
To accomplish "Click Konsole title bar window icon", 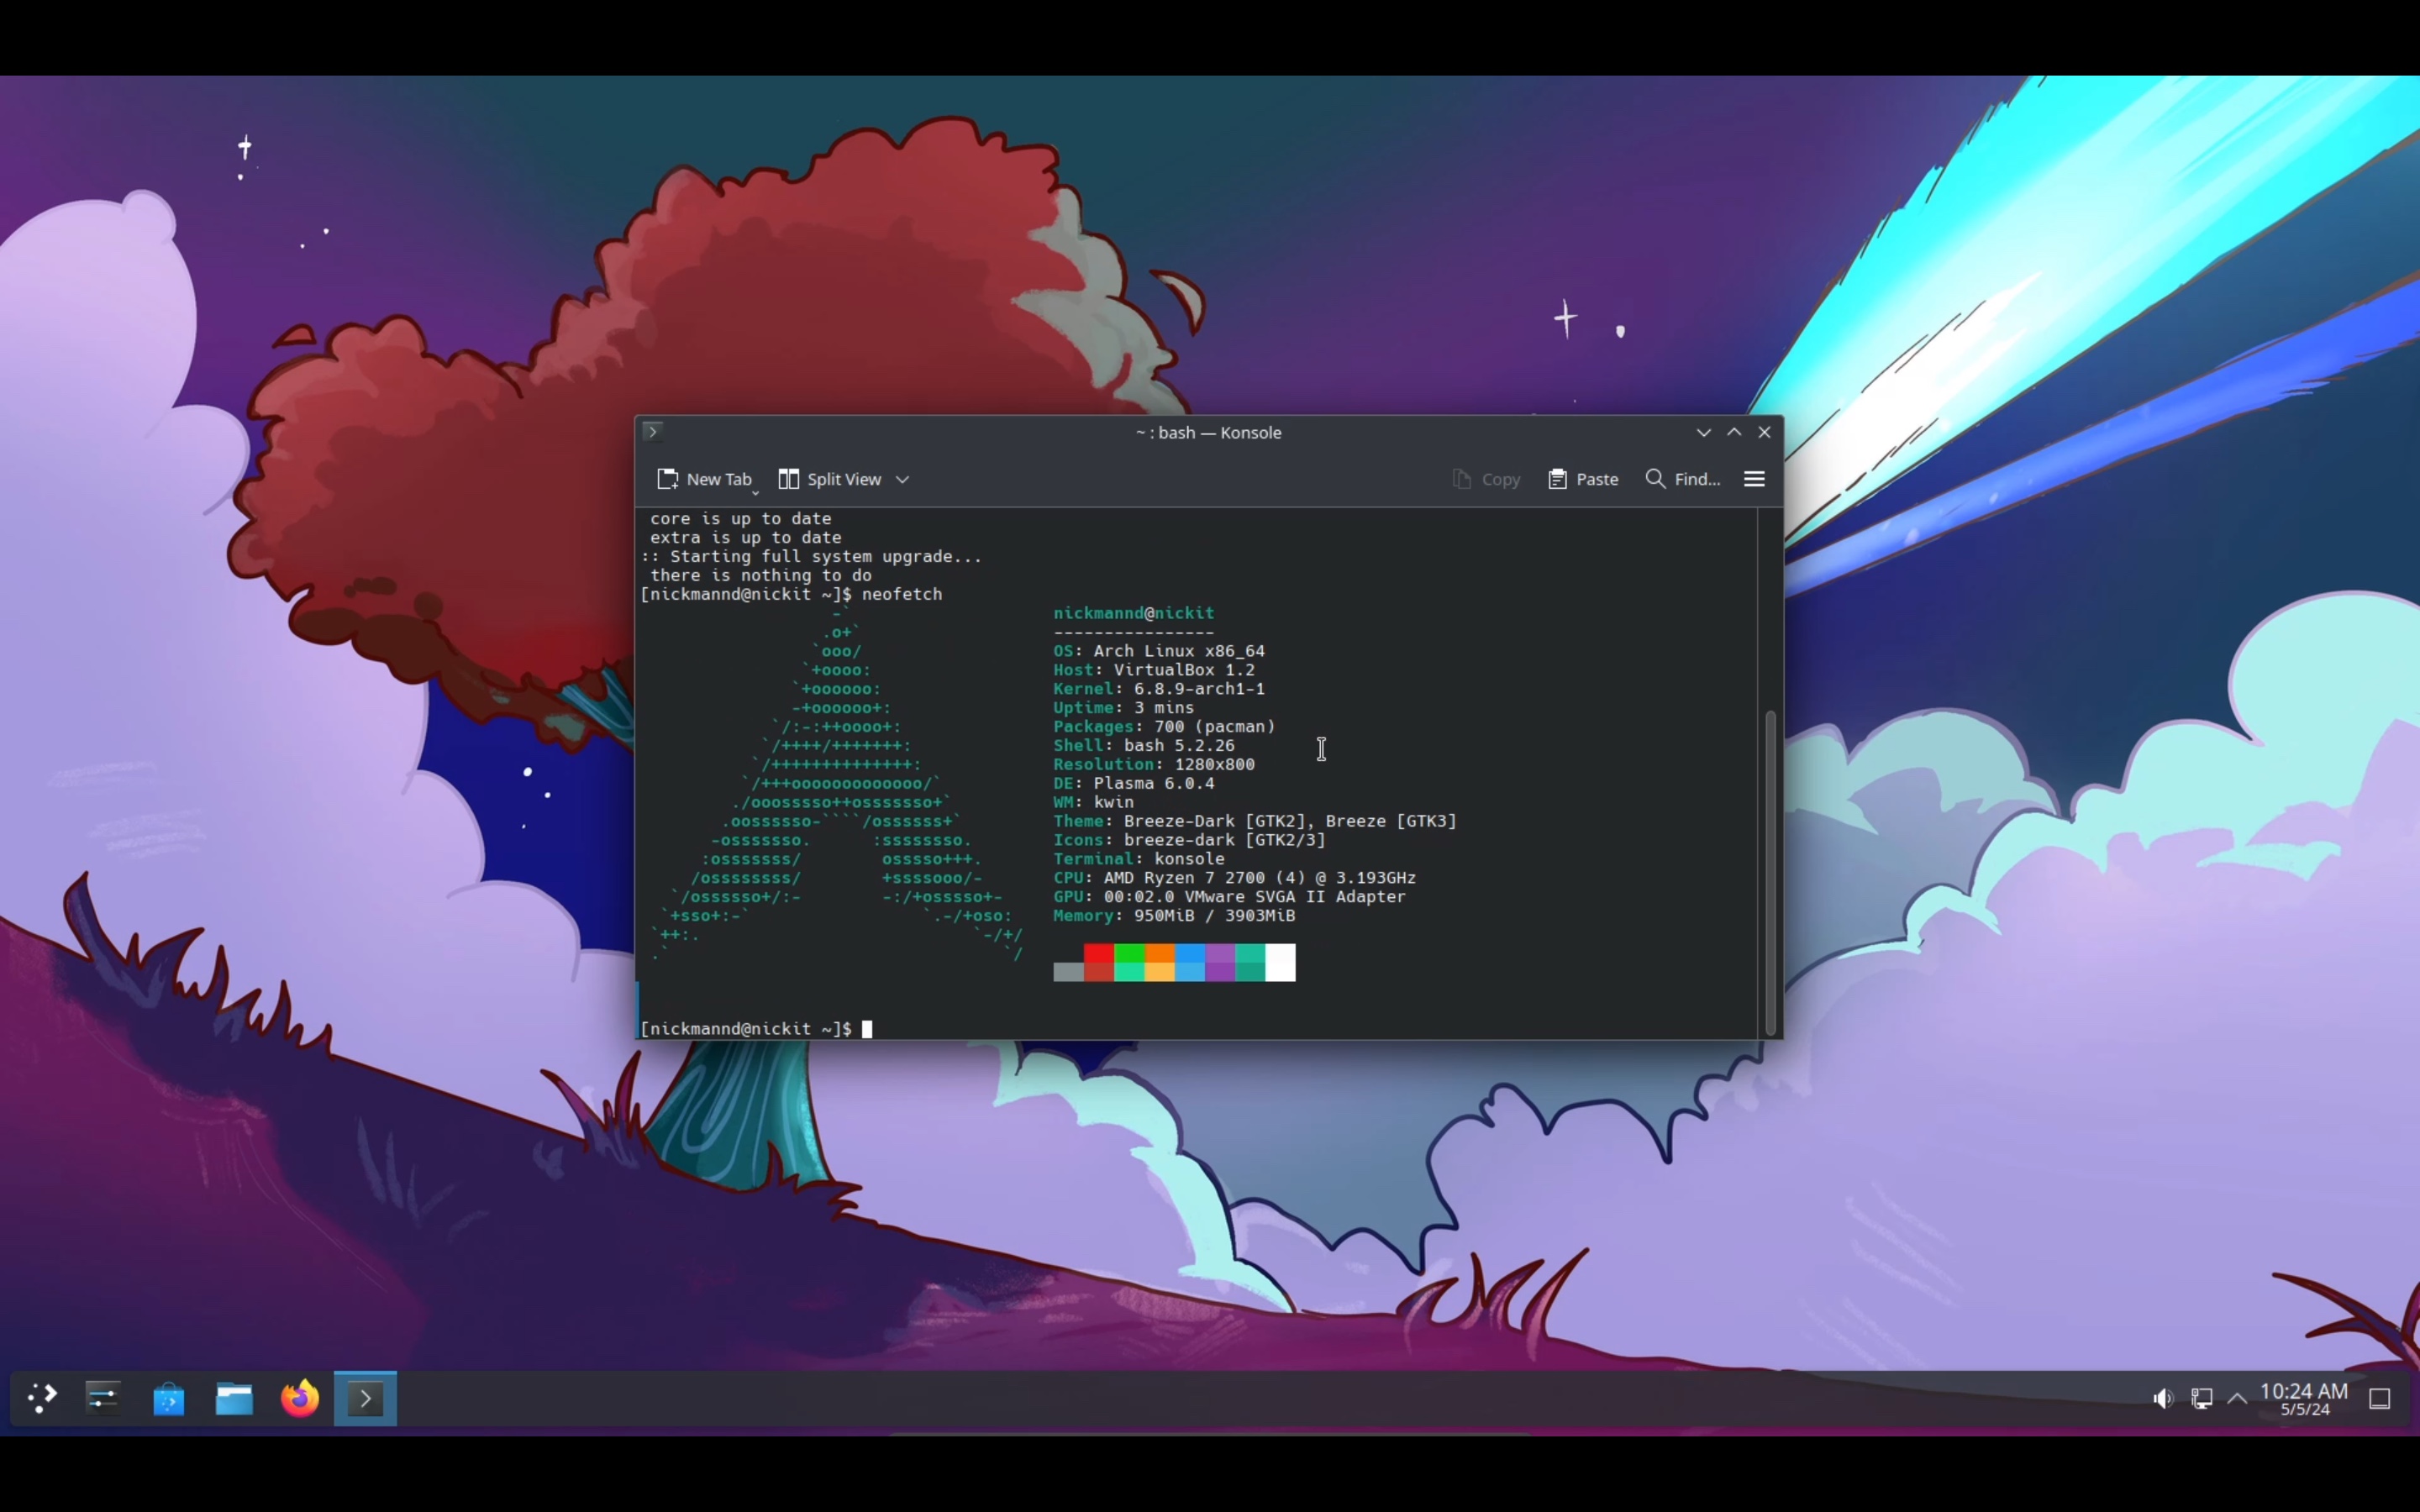I will coord(653,432).
